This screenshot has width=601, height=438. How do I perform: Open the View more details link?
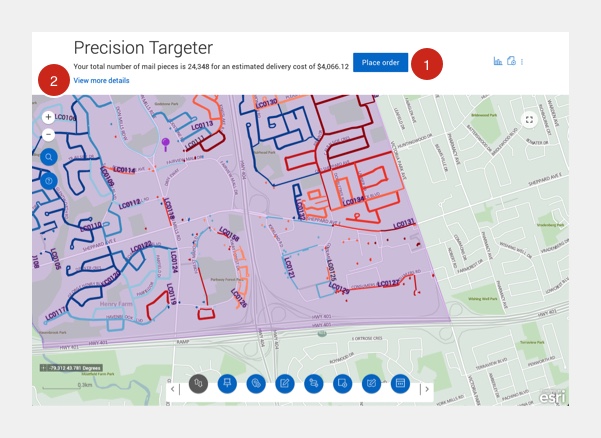(x=101, y=80)
